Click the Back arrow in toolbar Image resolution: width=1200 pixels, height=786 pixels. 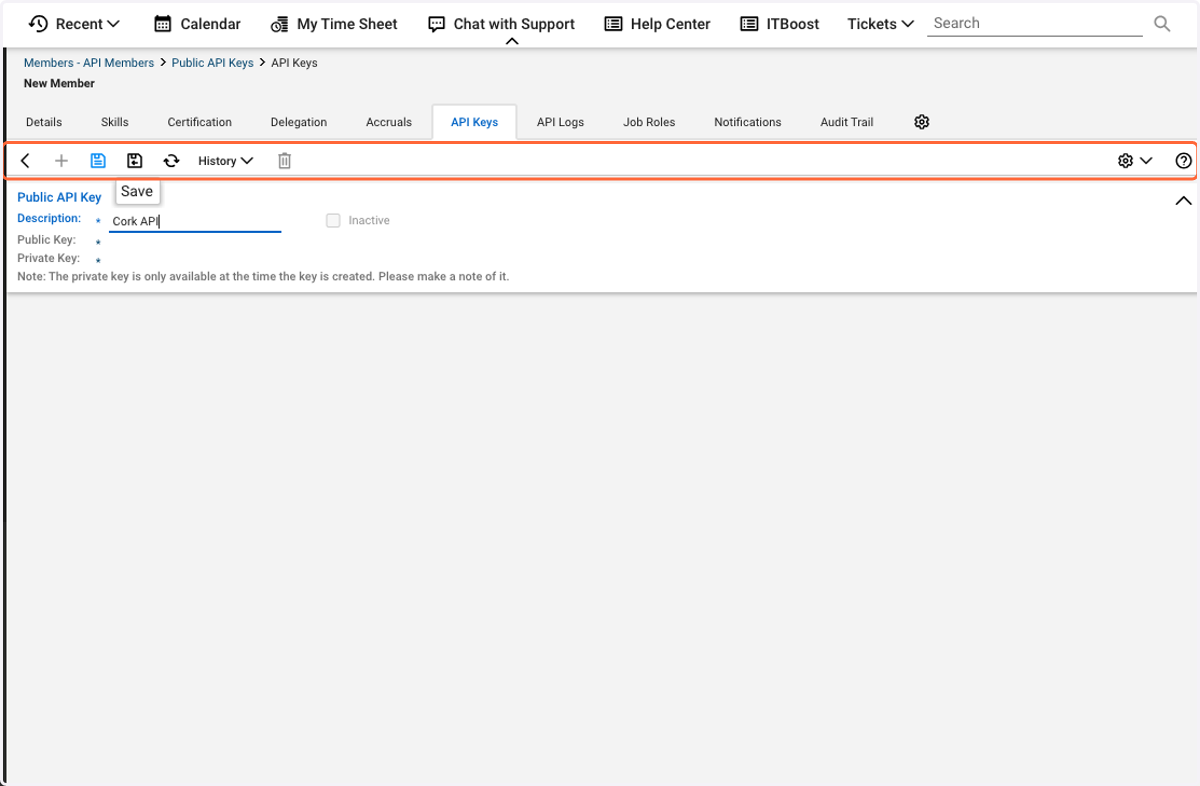(x=26, y=161)
